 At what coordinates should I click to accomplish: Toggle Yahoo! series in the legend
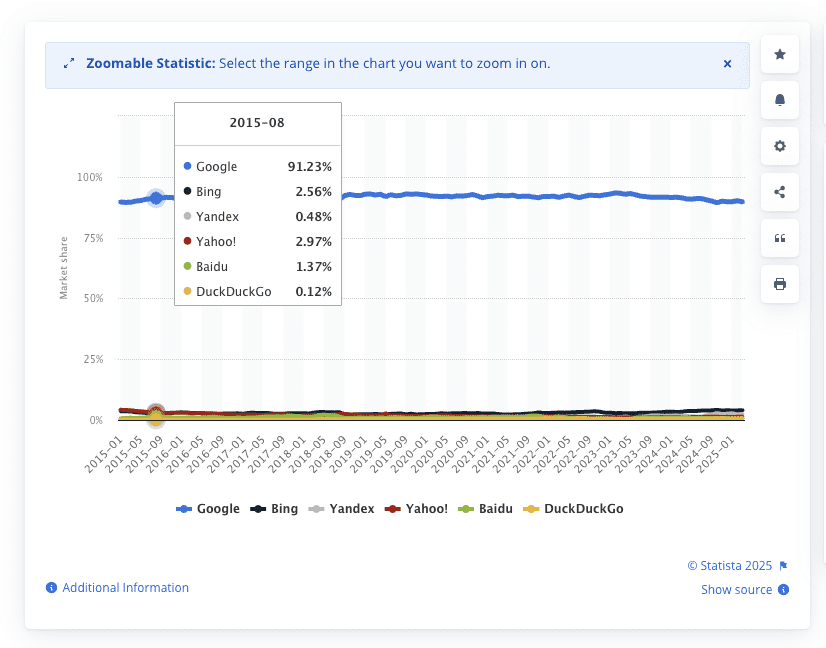pos(416,509)
